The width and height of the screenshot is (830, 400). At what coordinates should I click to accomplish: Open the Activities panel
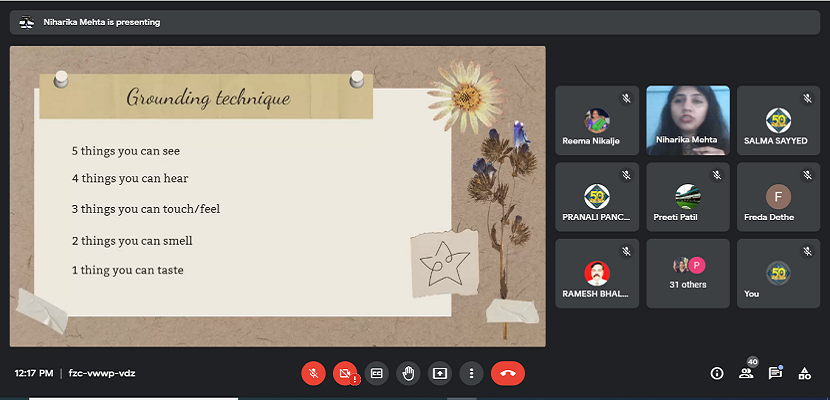point(805,374)
